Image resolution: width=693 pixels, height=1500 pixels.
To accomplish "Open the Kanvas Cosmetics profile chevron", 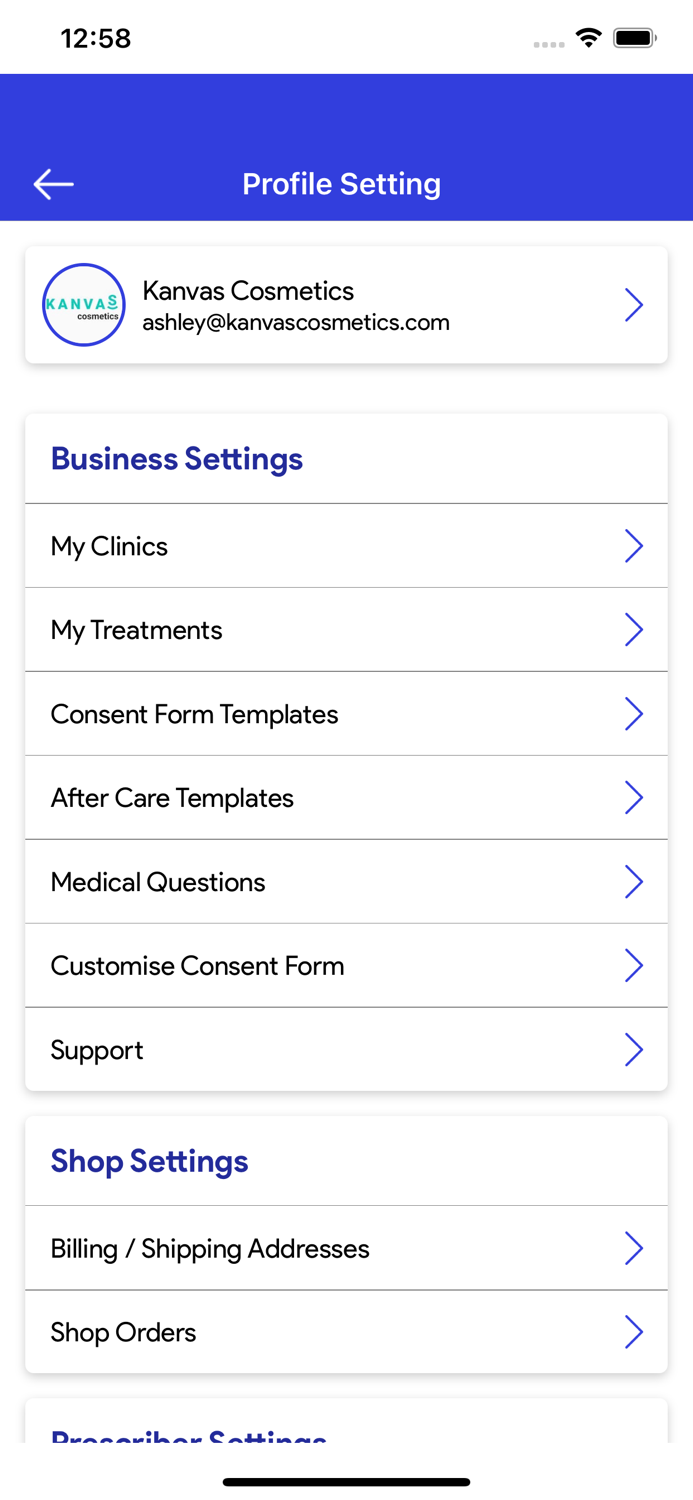I will pos(633,305).
